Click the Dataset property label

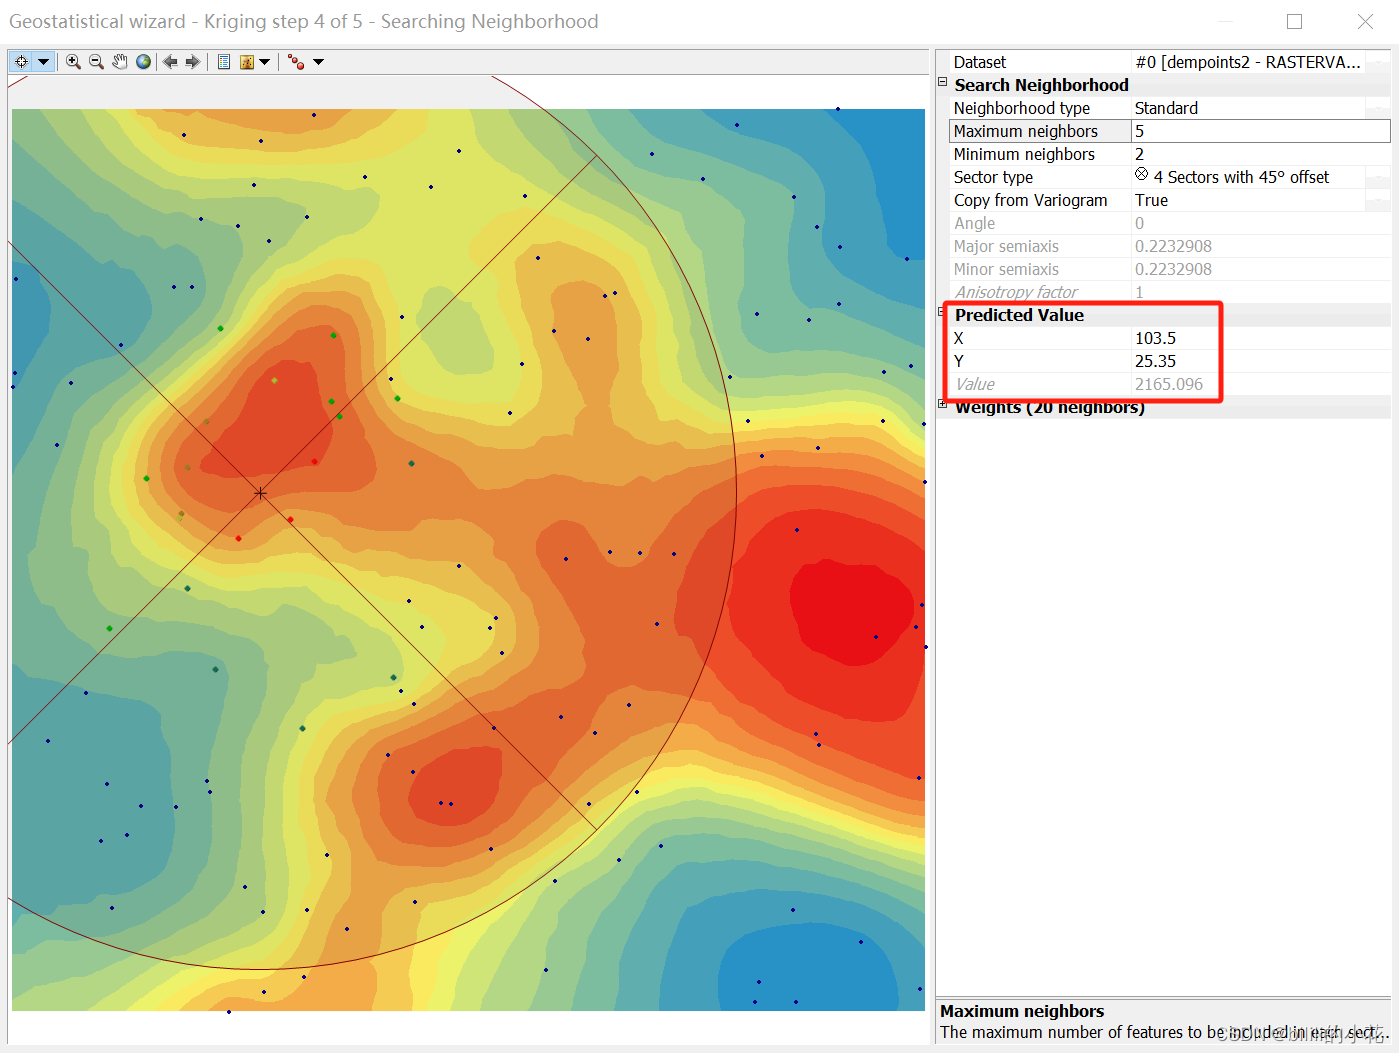tap(979, 62)
